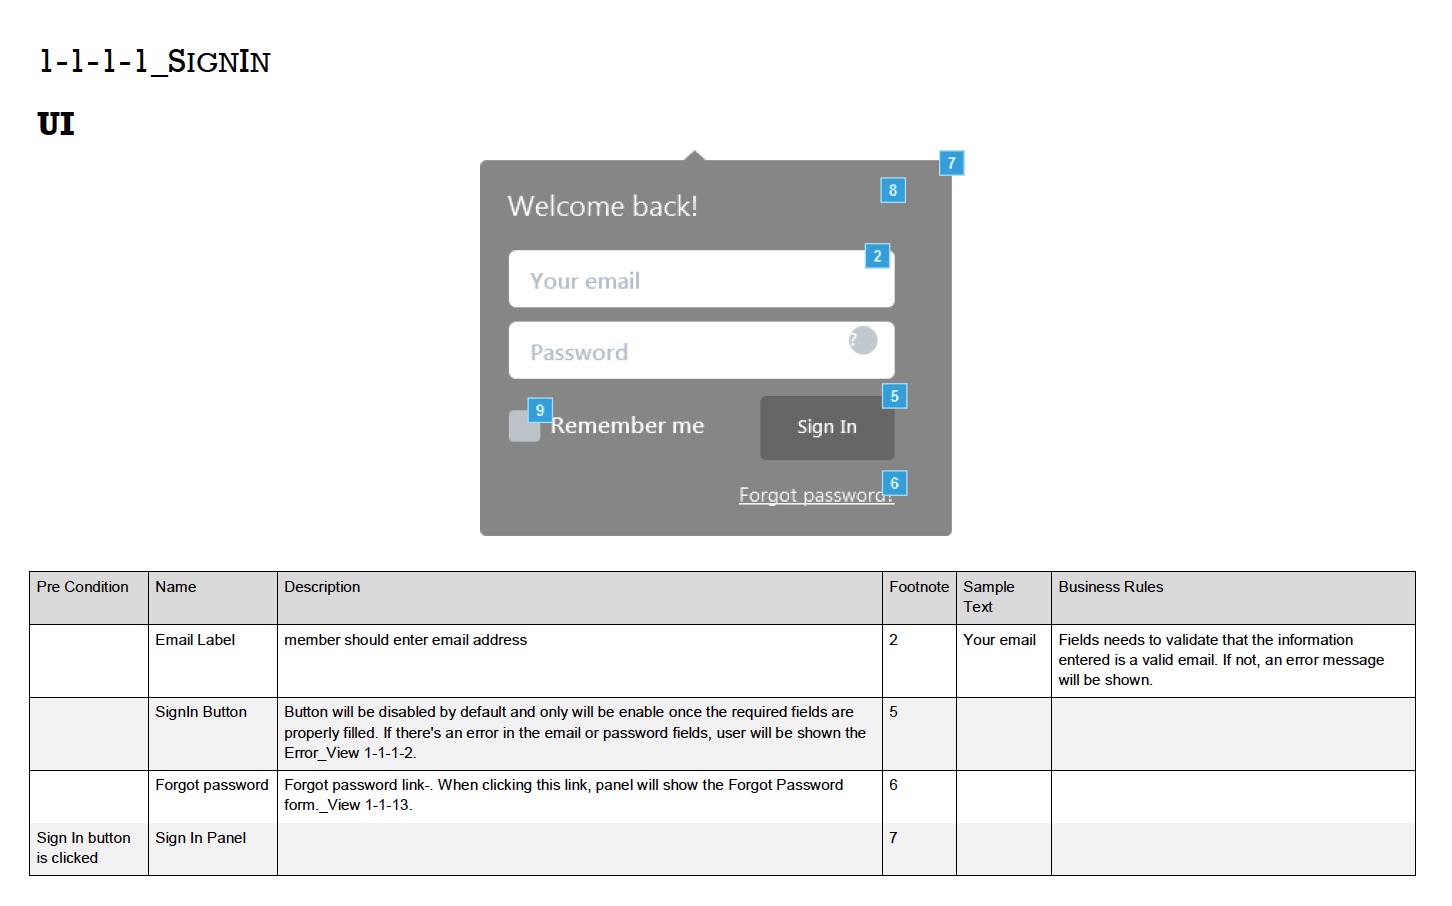1452x906 pixels.
Task: Click the Welcome back! heading
Action: 602,206
